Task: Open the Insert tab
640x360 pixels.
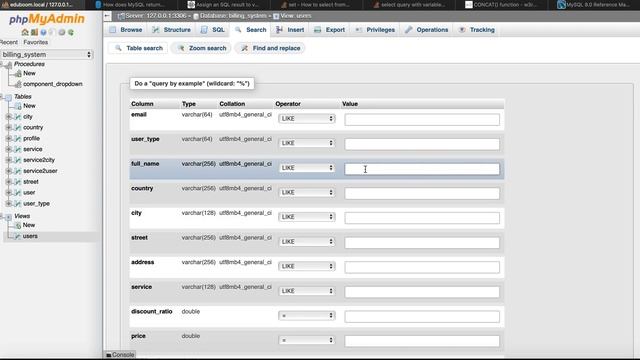Action: [x=290, y=30]
